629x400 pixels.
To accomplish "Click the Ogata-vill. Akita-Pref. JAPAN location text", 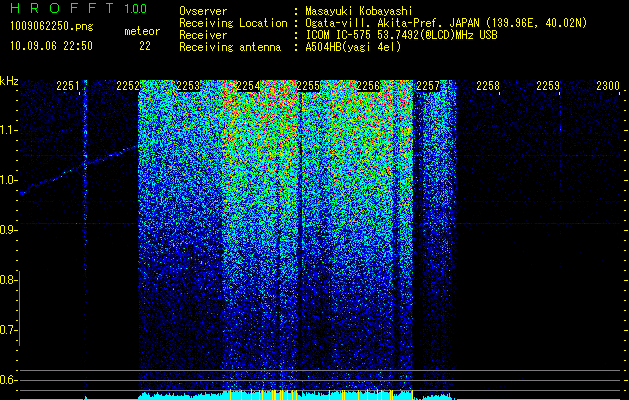I will (446, 23).
